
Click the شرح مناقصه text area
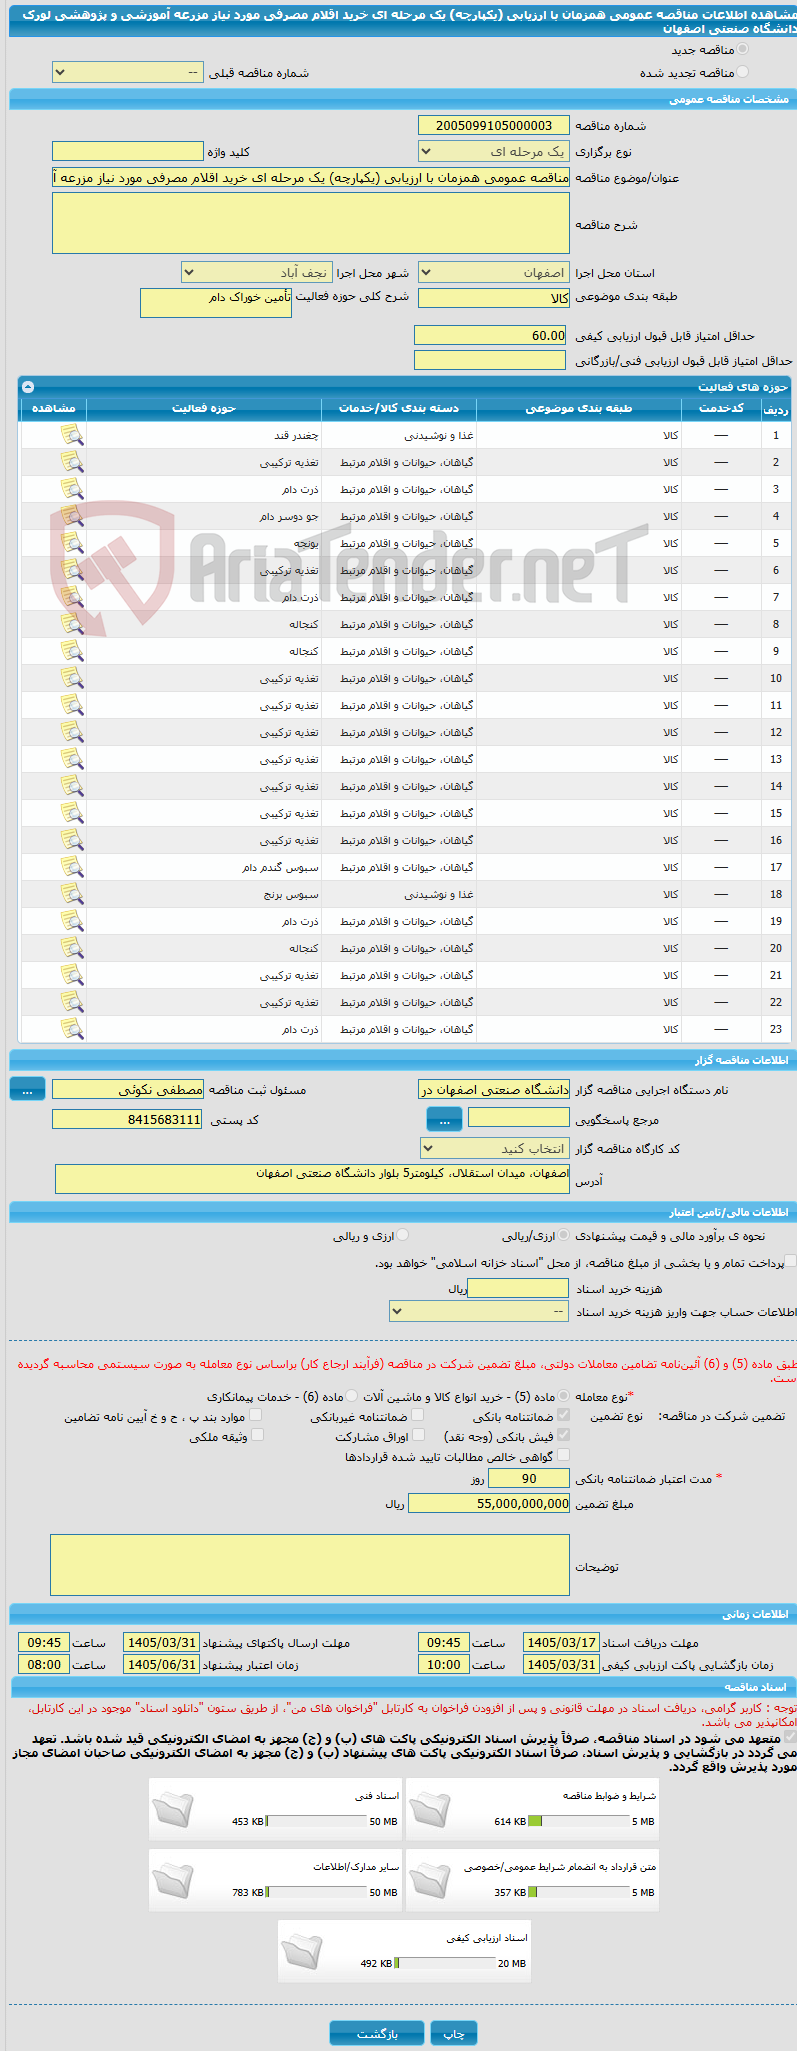click(x=311, y=223)
